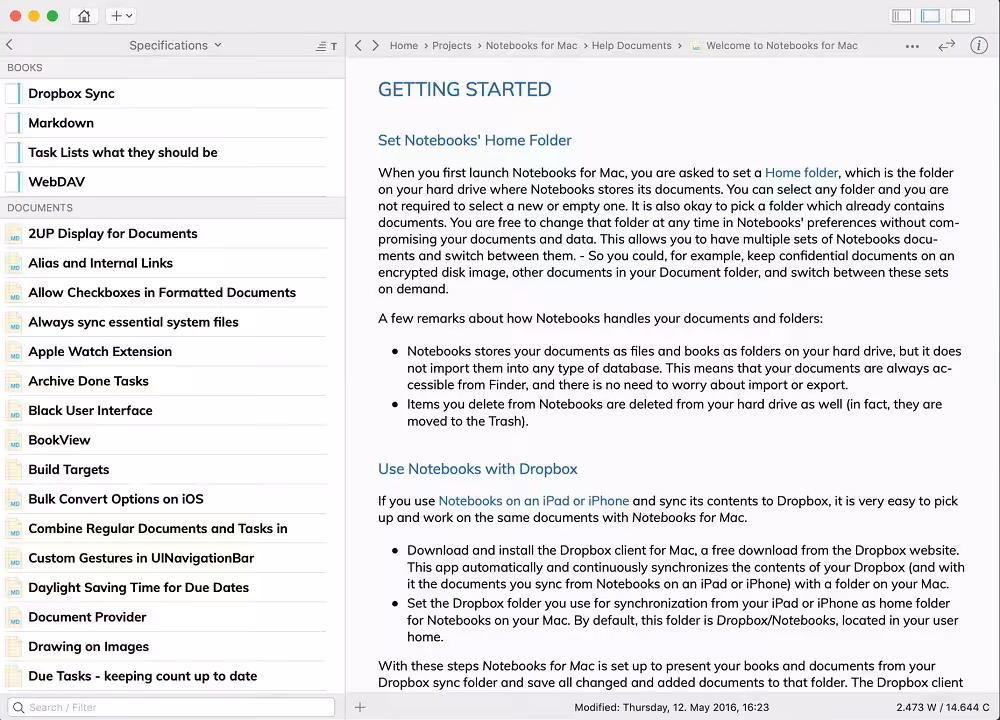Open the Home breadcrumb
The width and height of the screenshot is (1000, 720).
(x=404, y=46)
